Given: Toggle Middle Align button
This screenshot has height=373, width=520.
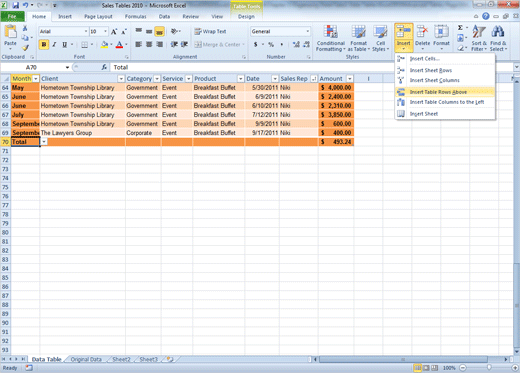Looking at the screenshot, I should 149,32.
